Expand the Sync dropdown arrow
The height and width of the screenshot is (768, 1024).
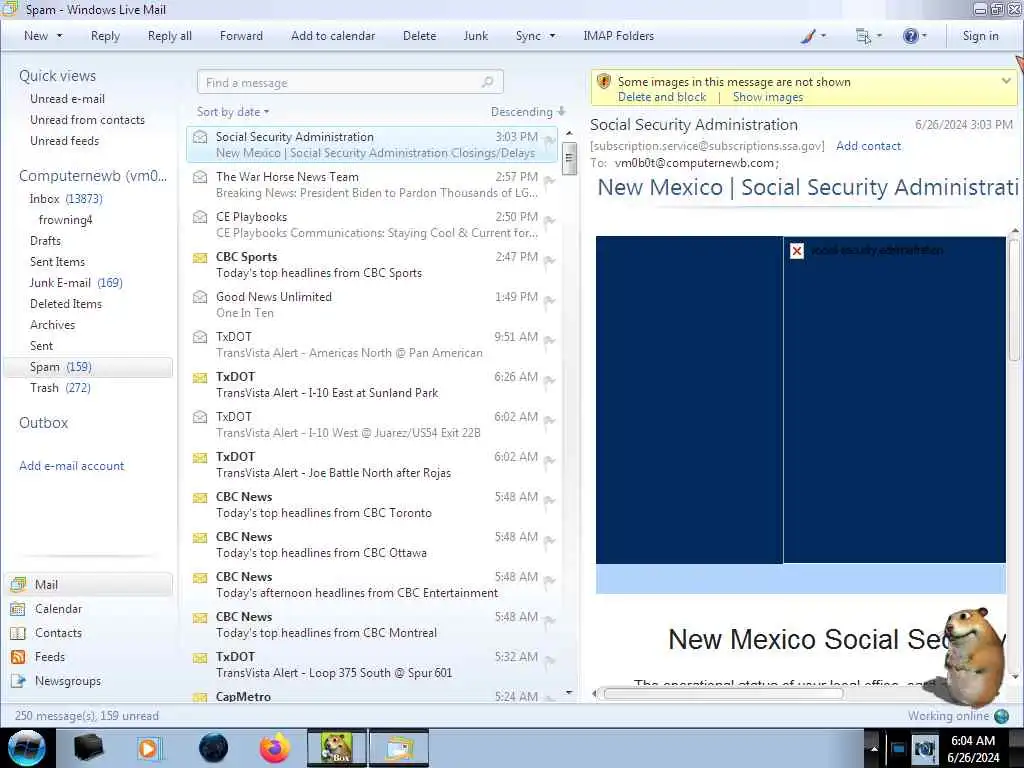pyautogui.click(x=552, y=36)
